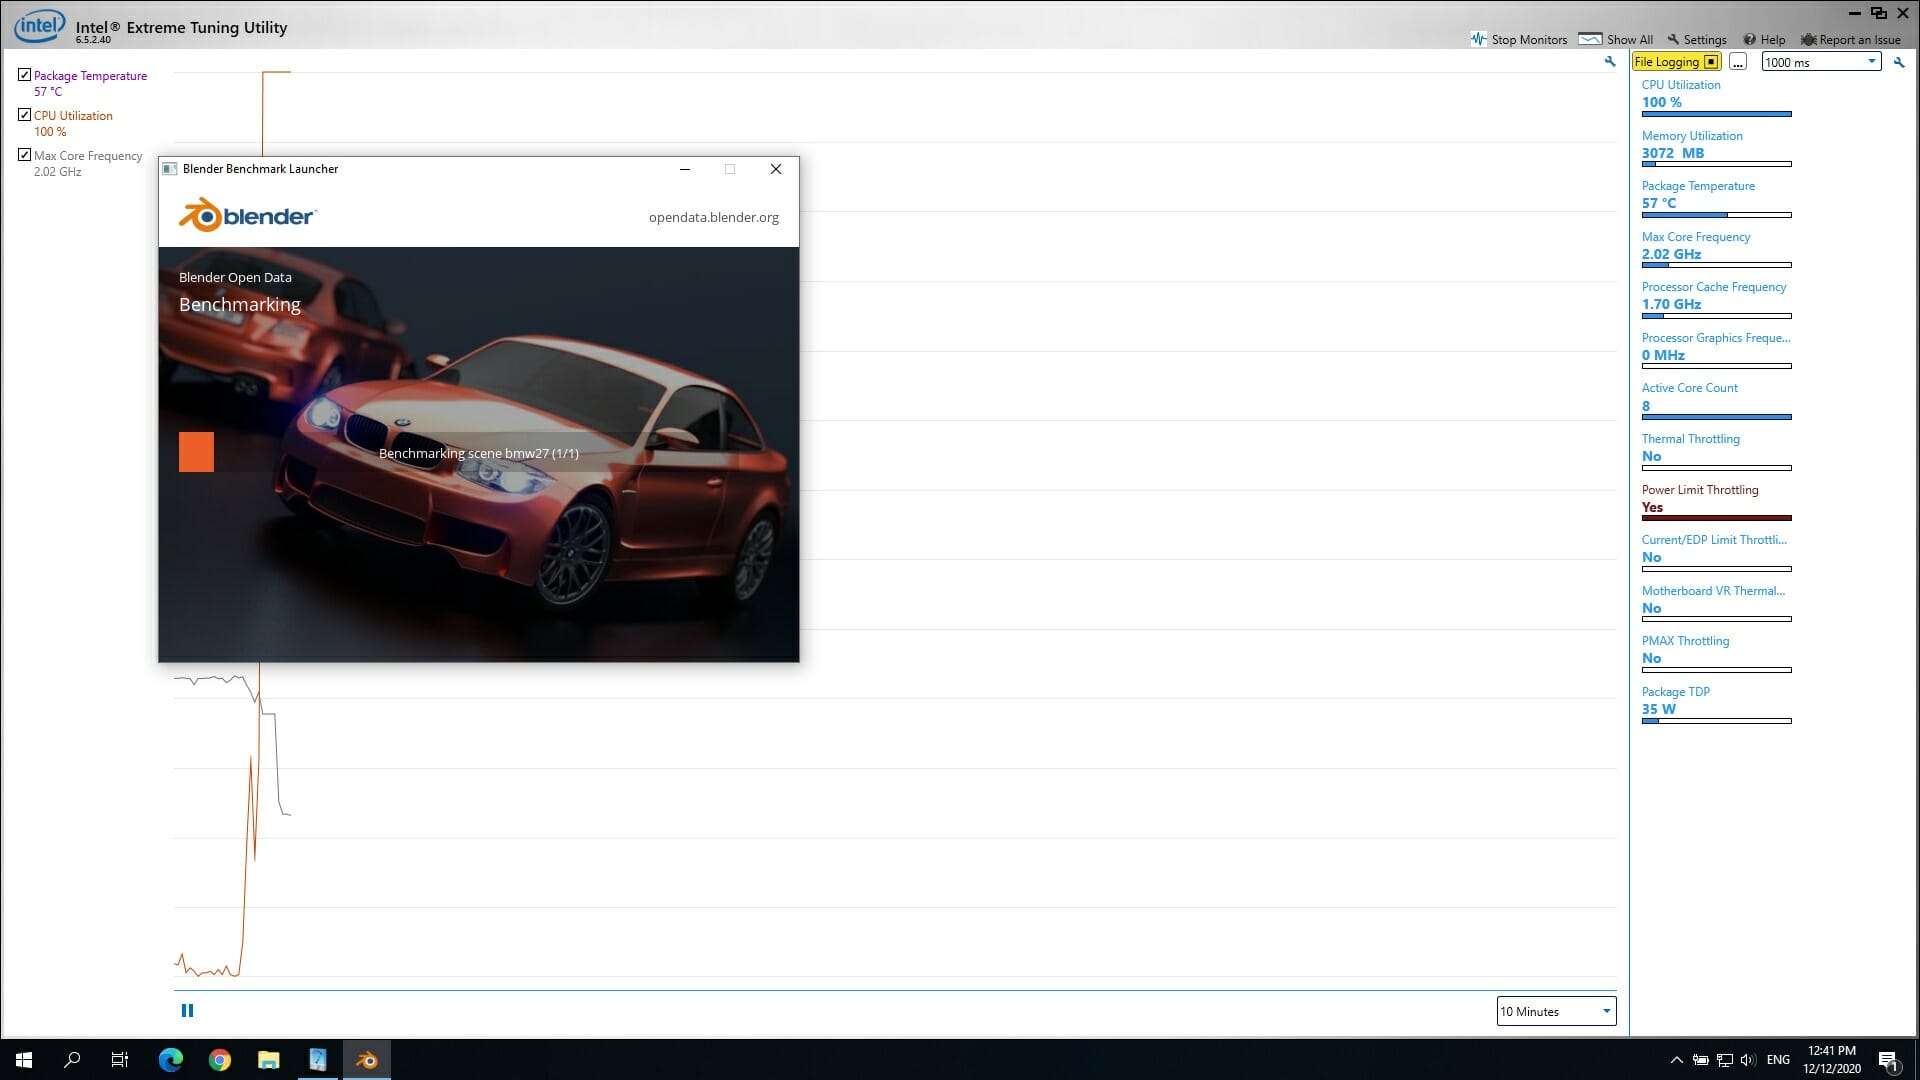Click Show All in the toolbar
This screenshot has width=1920, height=1080.
pyautogui.click(x=1616, y=39)
